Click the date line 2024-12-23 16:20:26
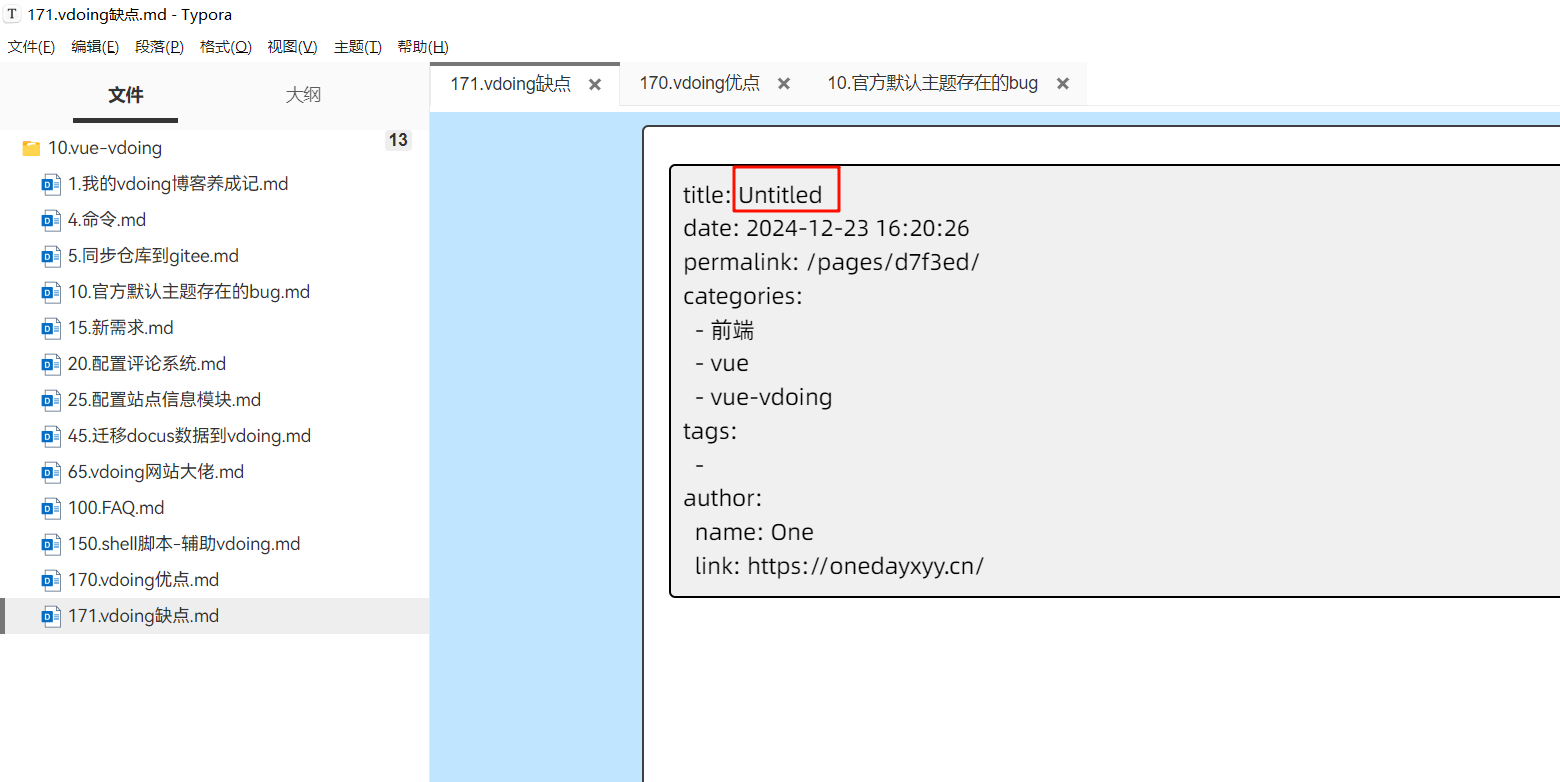 (826, 228)
